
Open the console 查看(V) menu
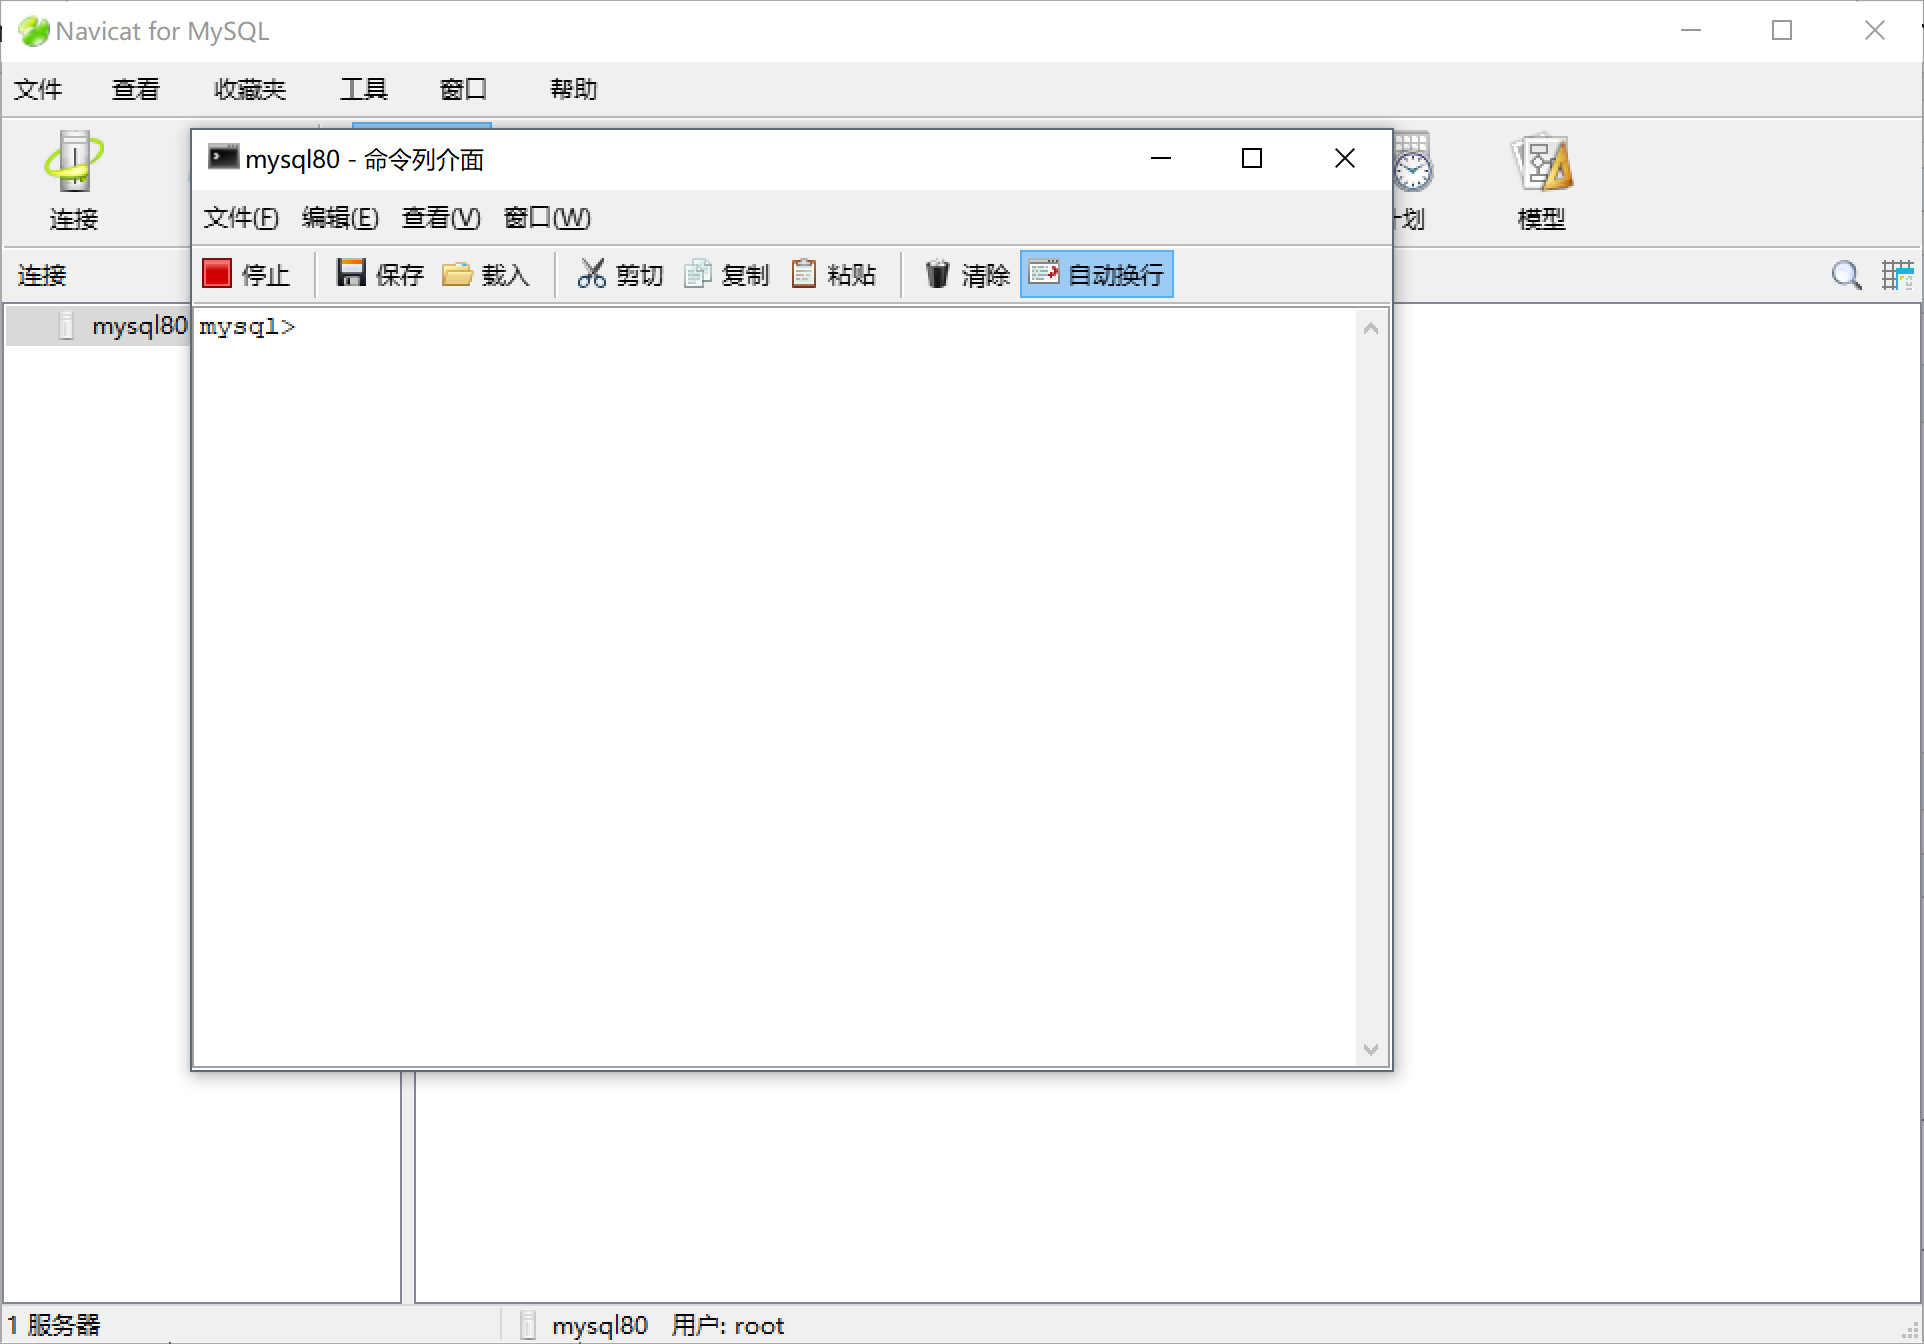pyautogui.click(x=441, y=218)
